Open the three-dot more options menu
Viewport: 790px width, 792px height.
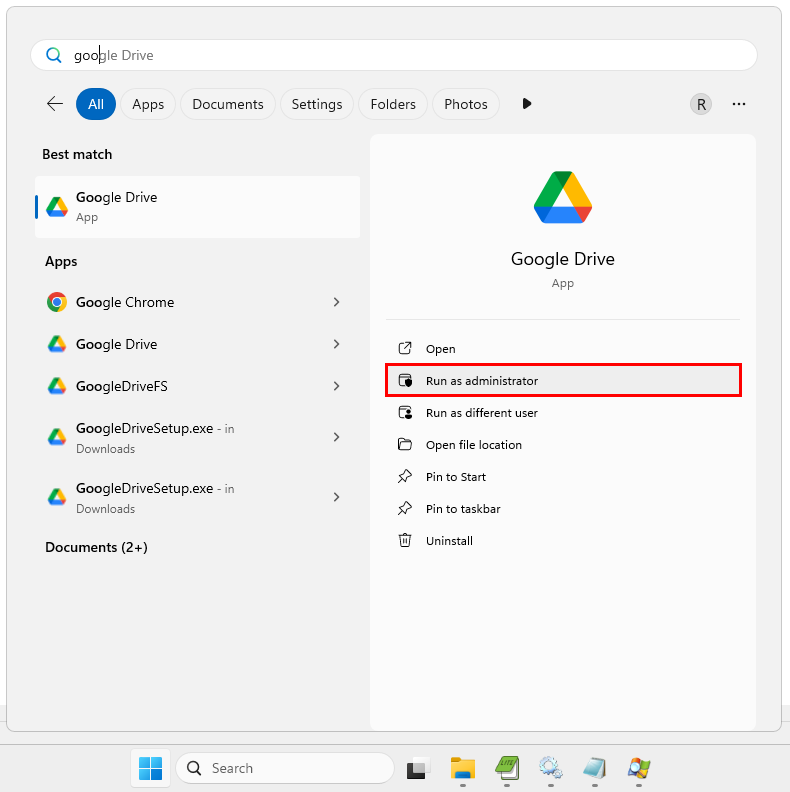[739, 104]
